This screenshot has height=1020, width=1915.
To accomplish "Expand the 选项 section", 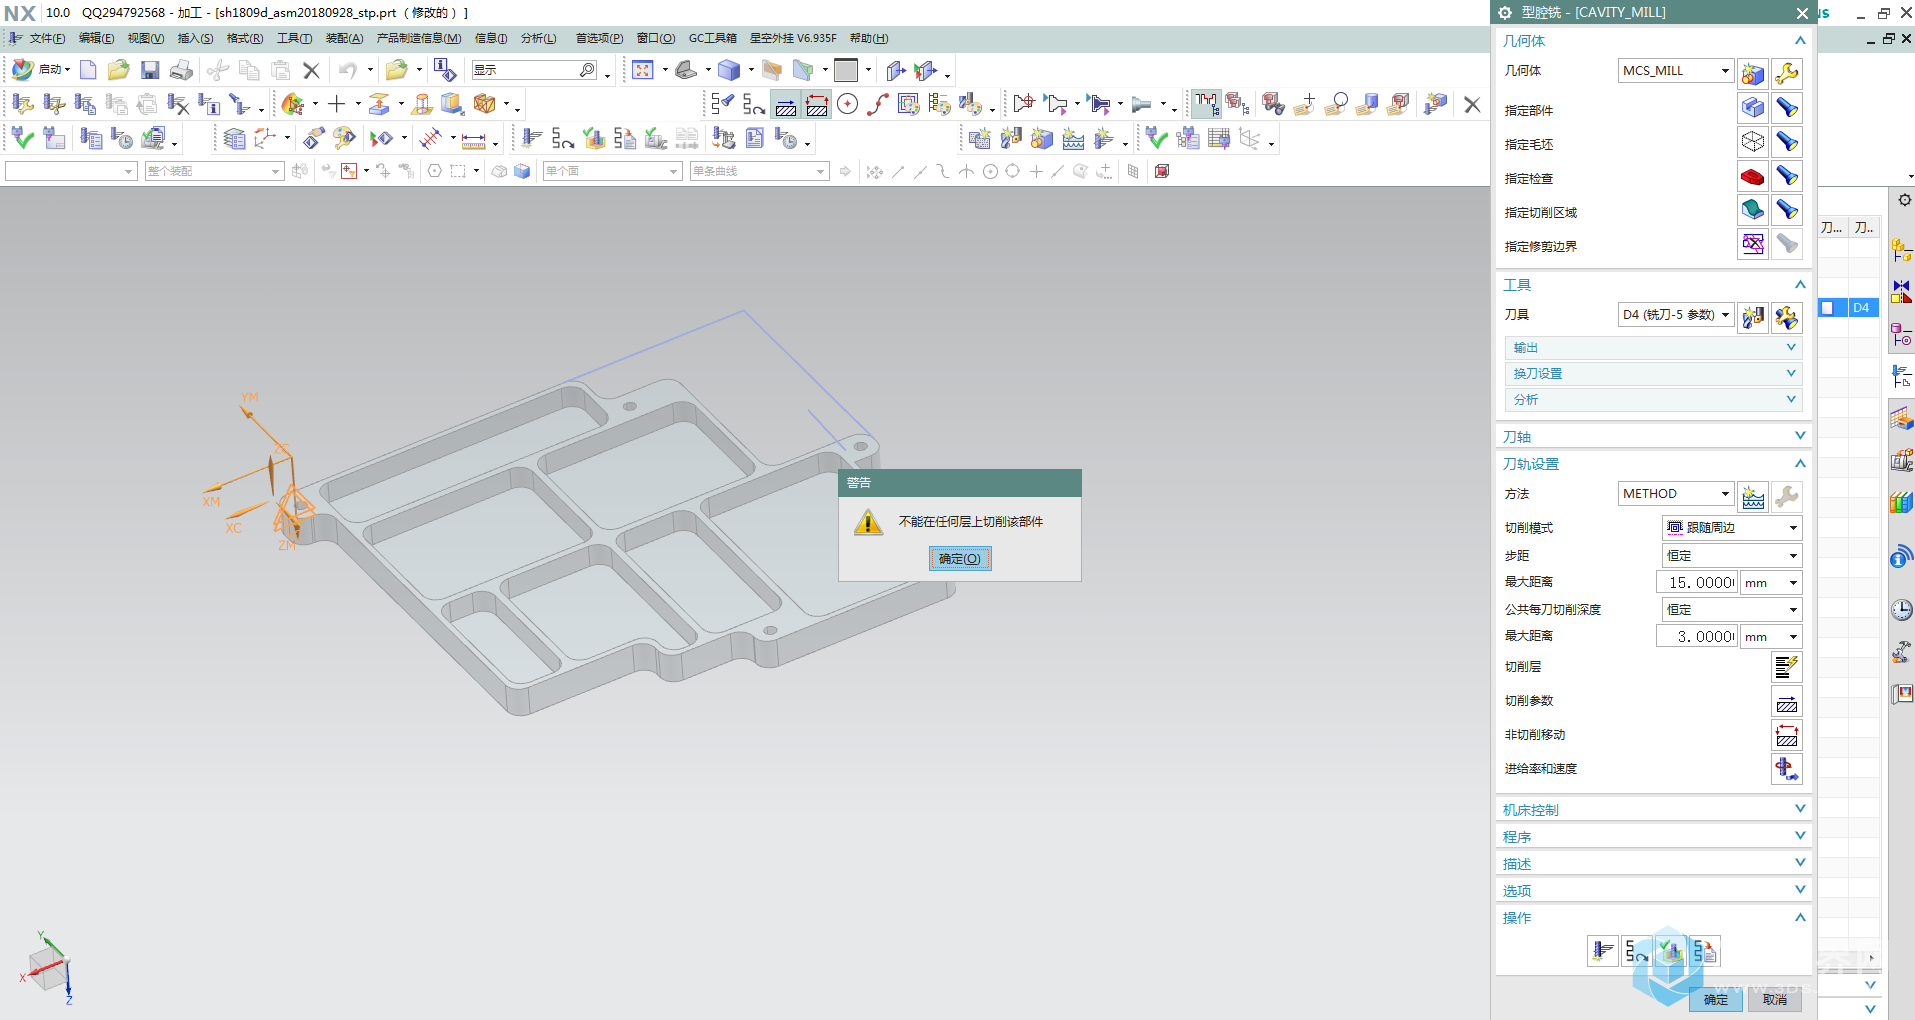I will point(1653,890).
